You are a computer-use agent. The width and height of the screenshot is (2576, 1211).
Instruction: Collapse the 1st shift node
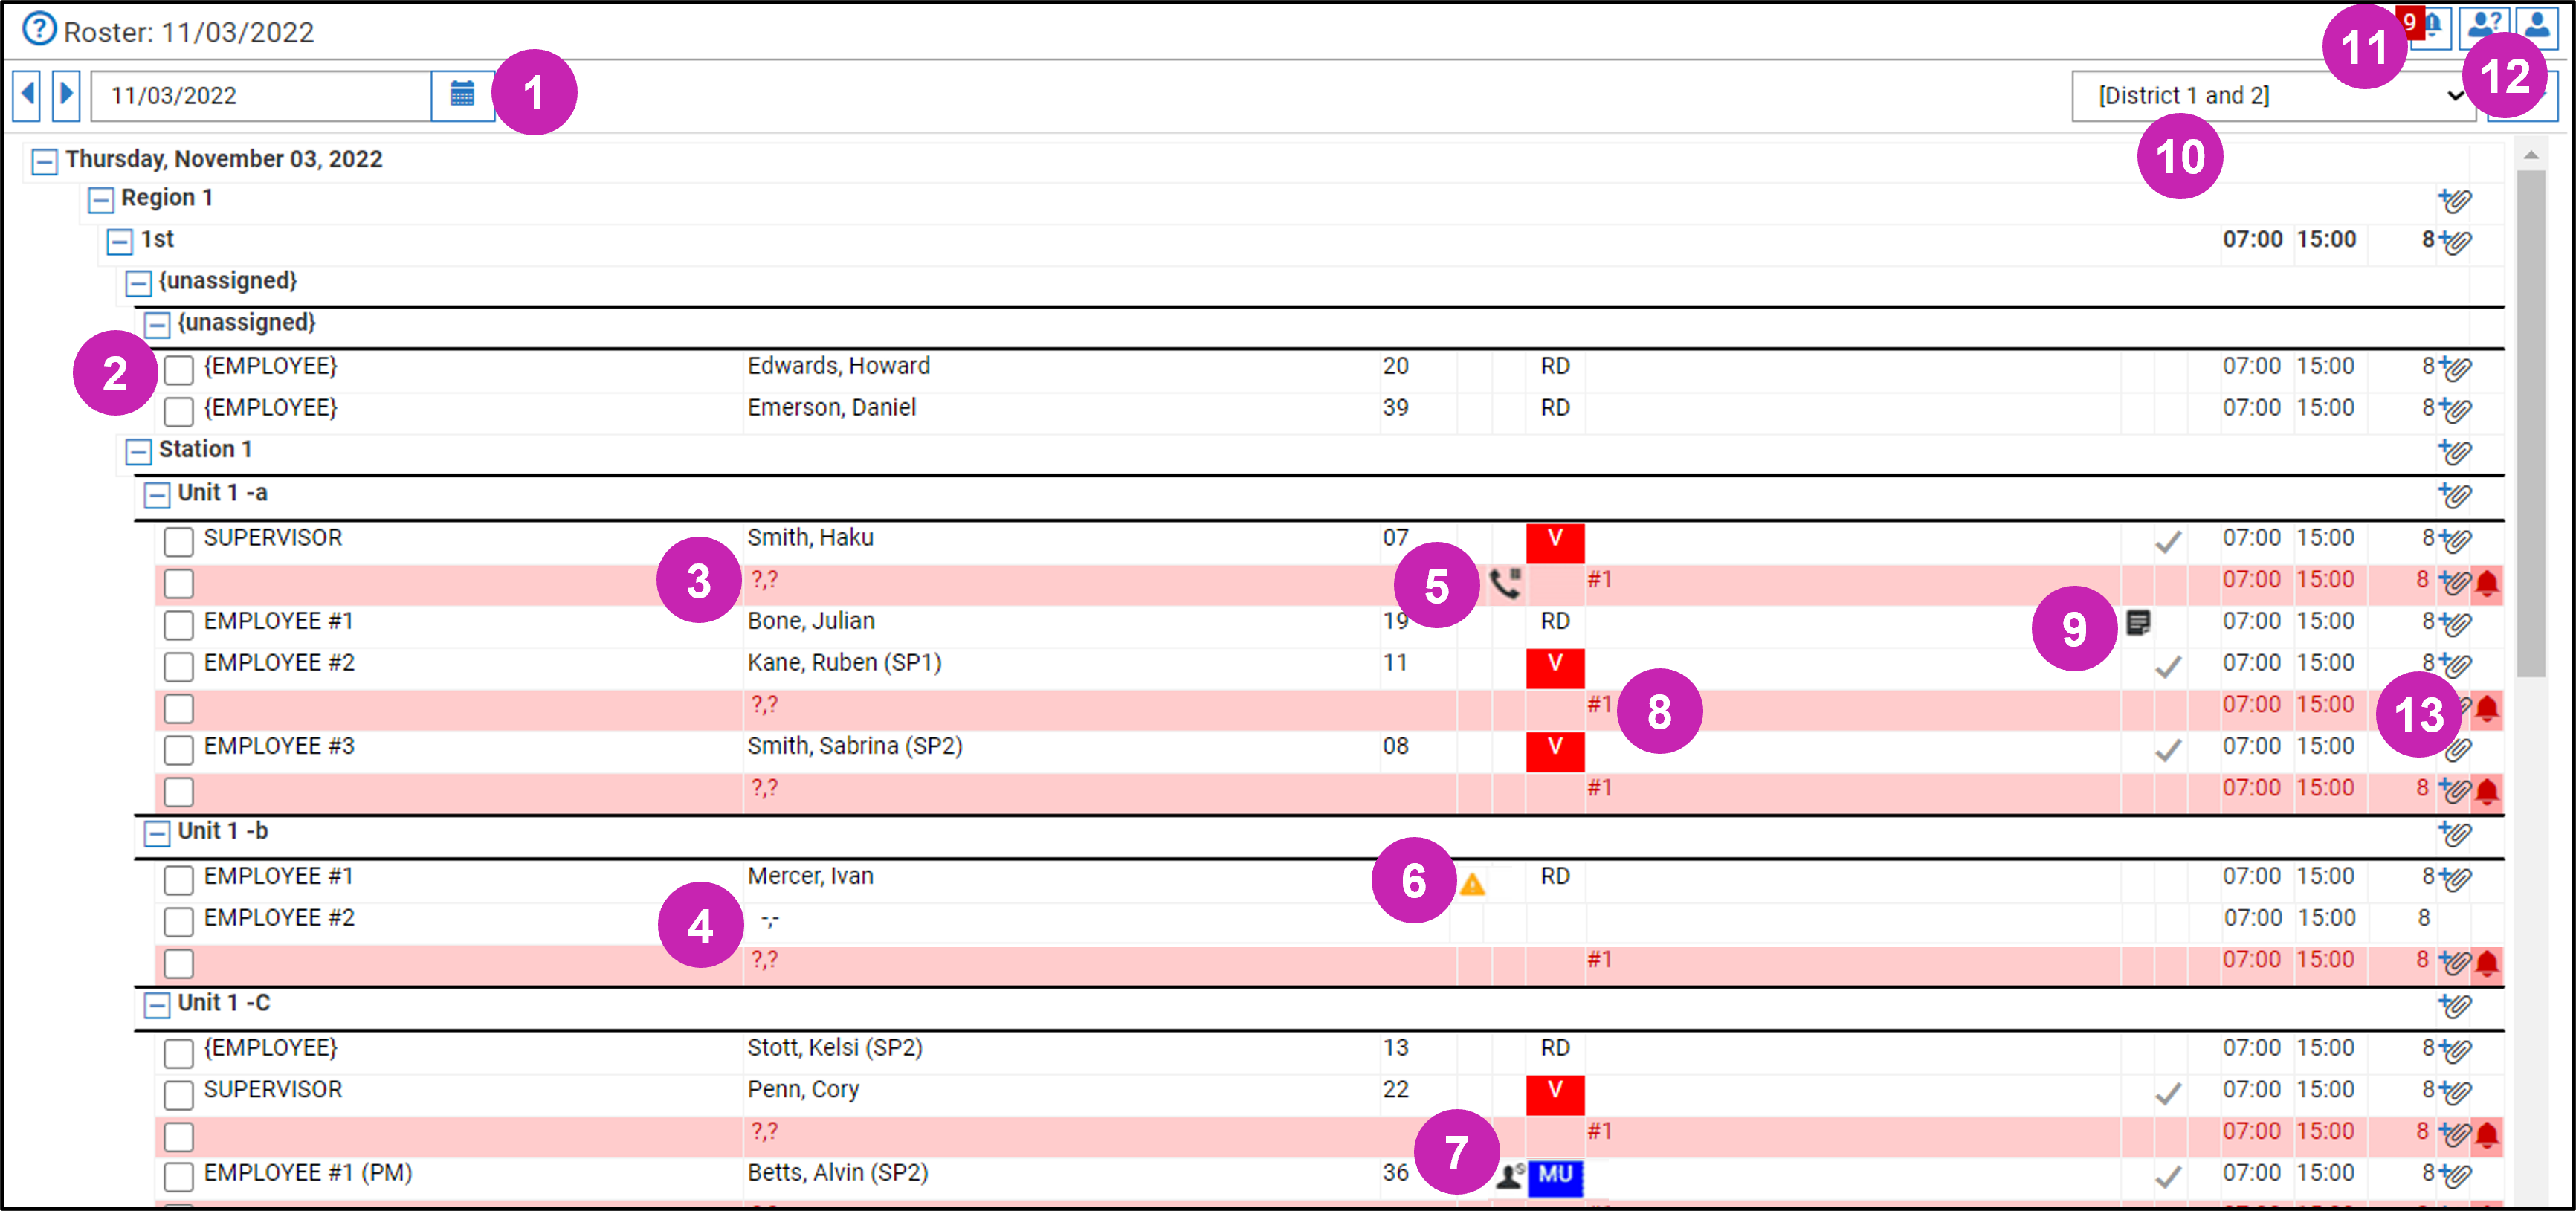click(119, 241)
